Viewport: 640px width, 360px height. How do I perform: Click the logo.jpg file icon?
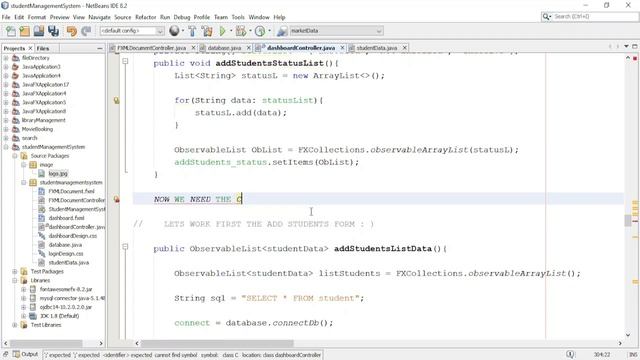[42, 173]
